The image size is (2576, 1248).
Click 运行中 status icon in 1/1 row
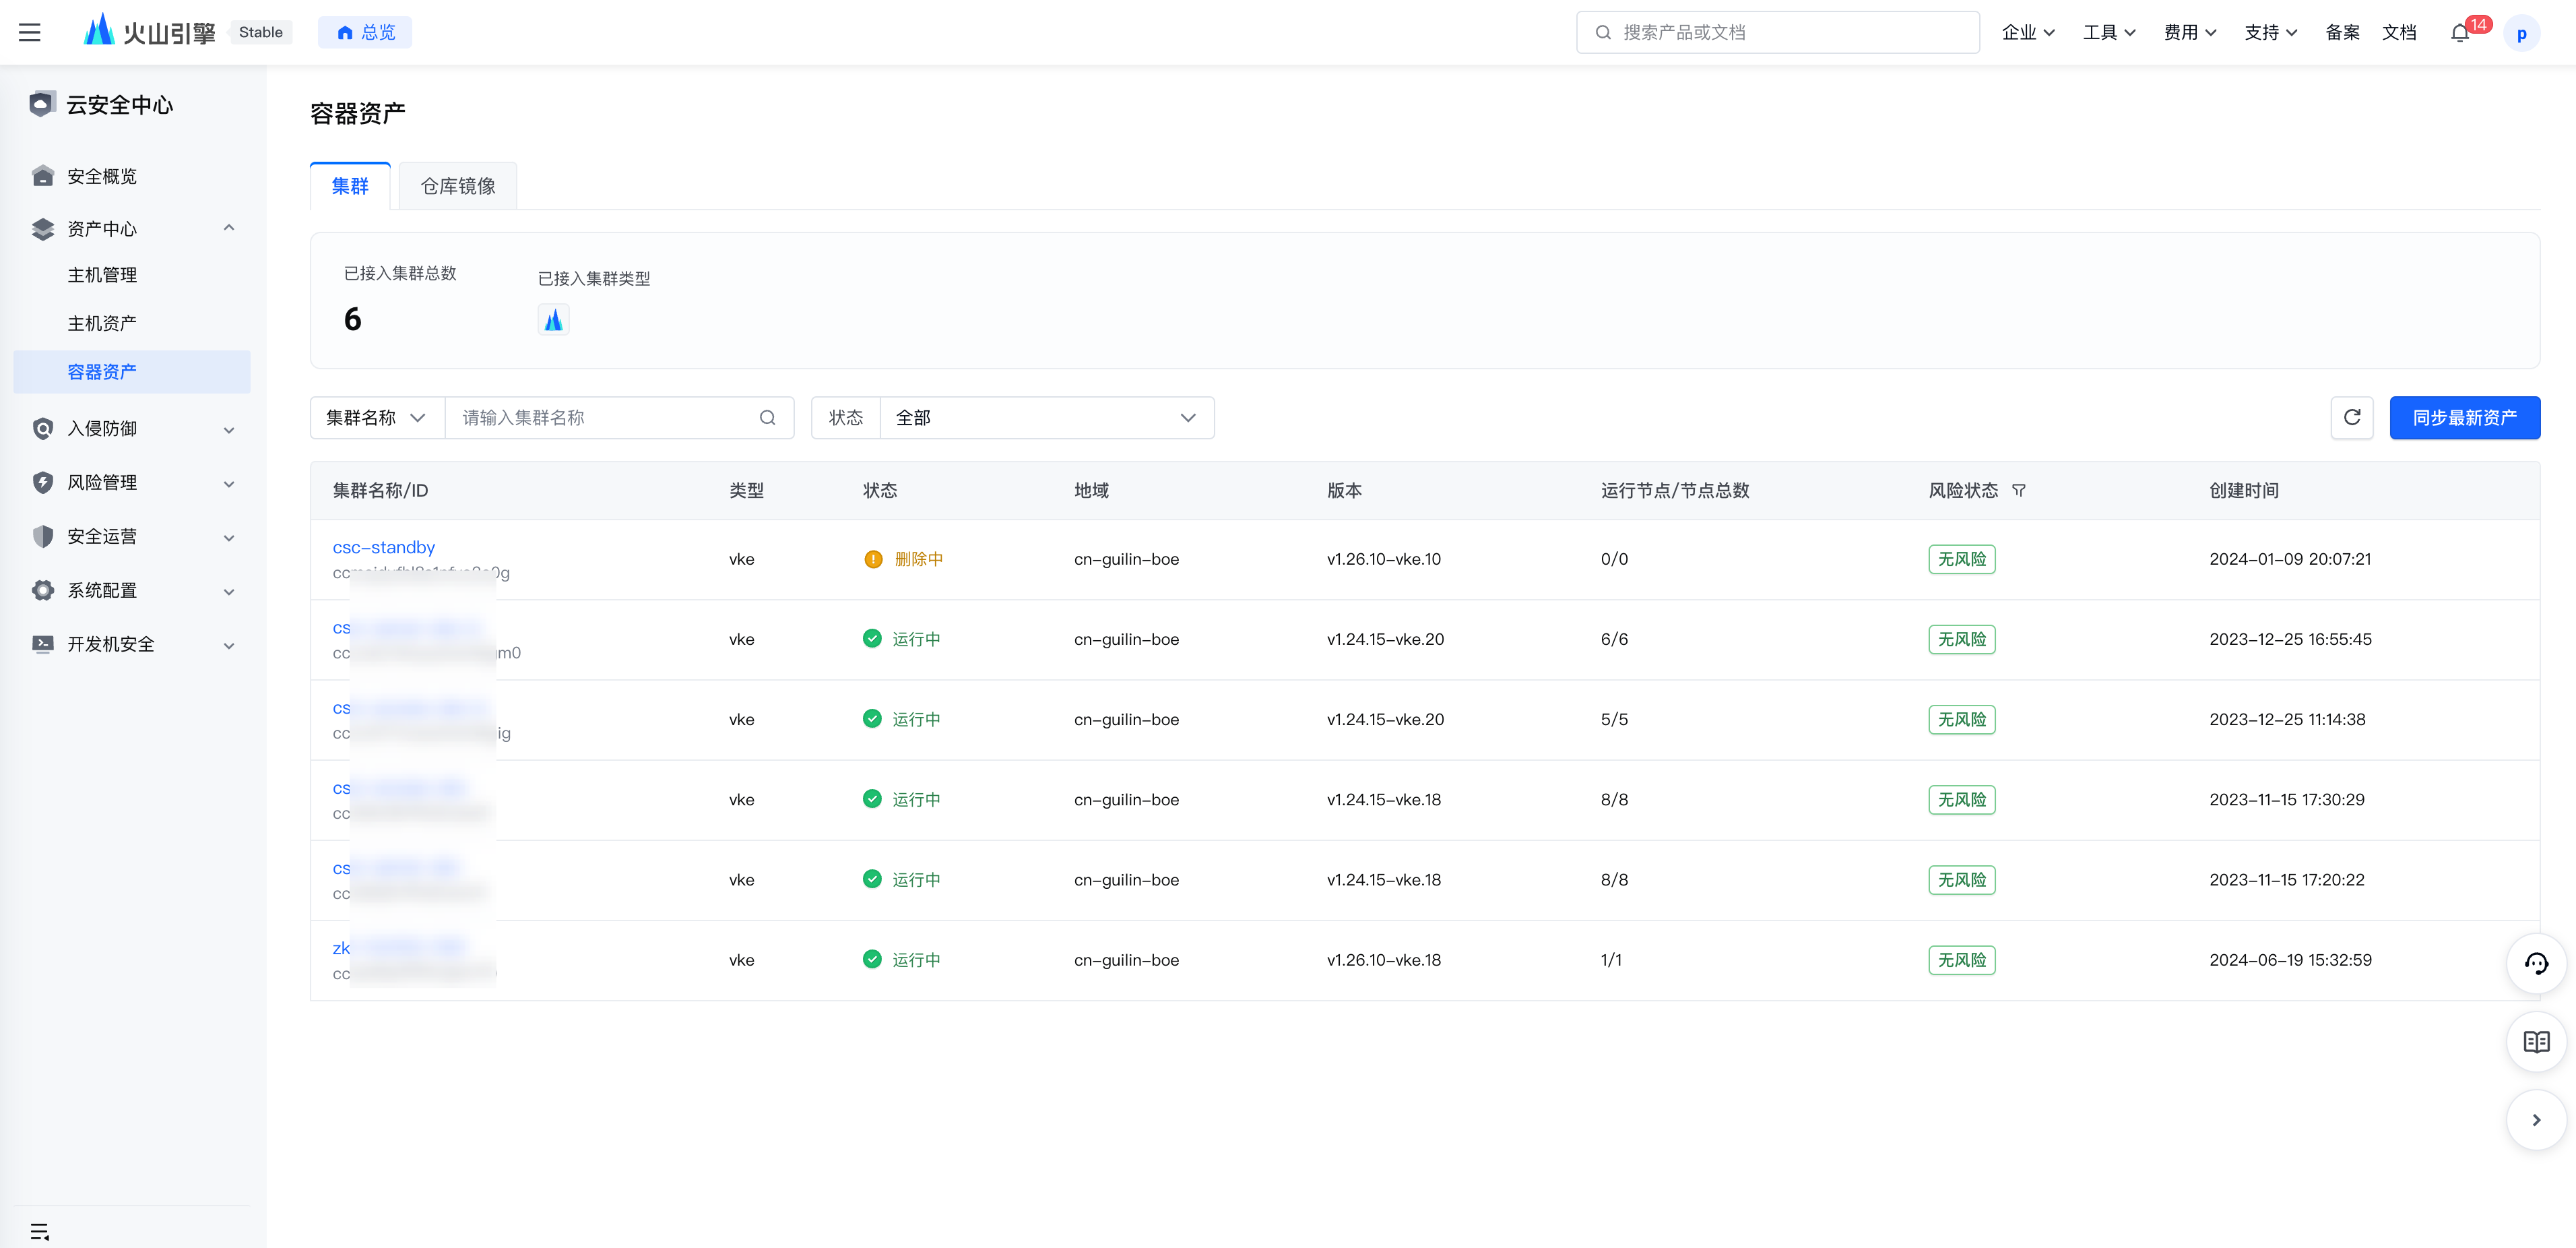click(872, 959)
